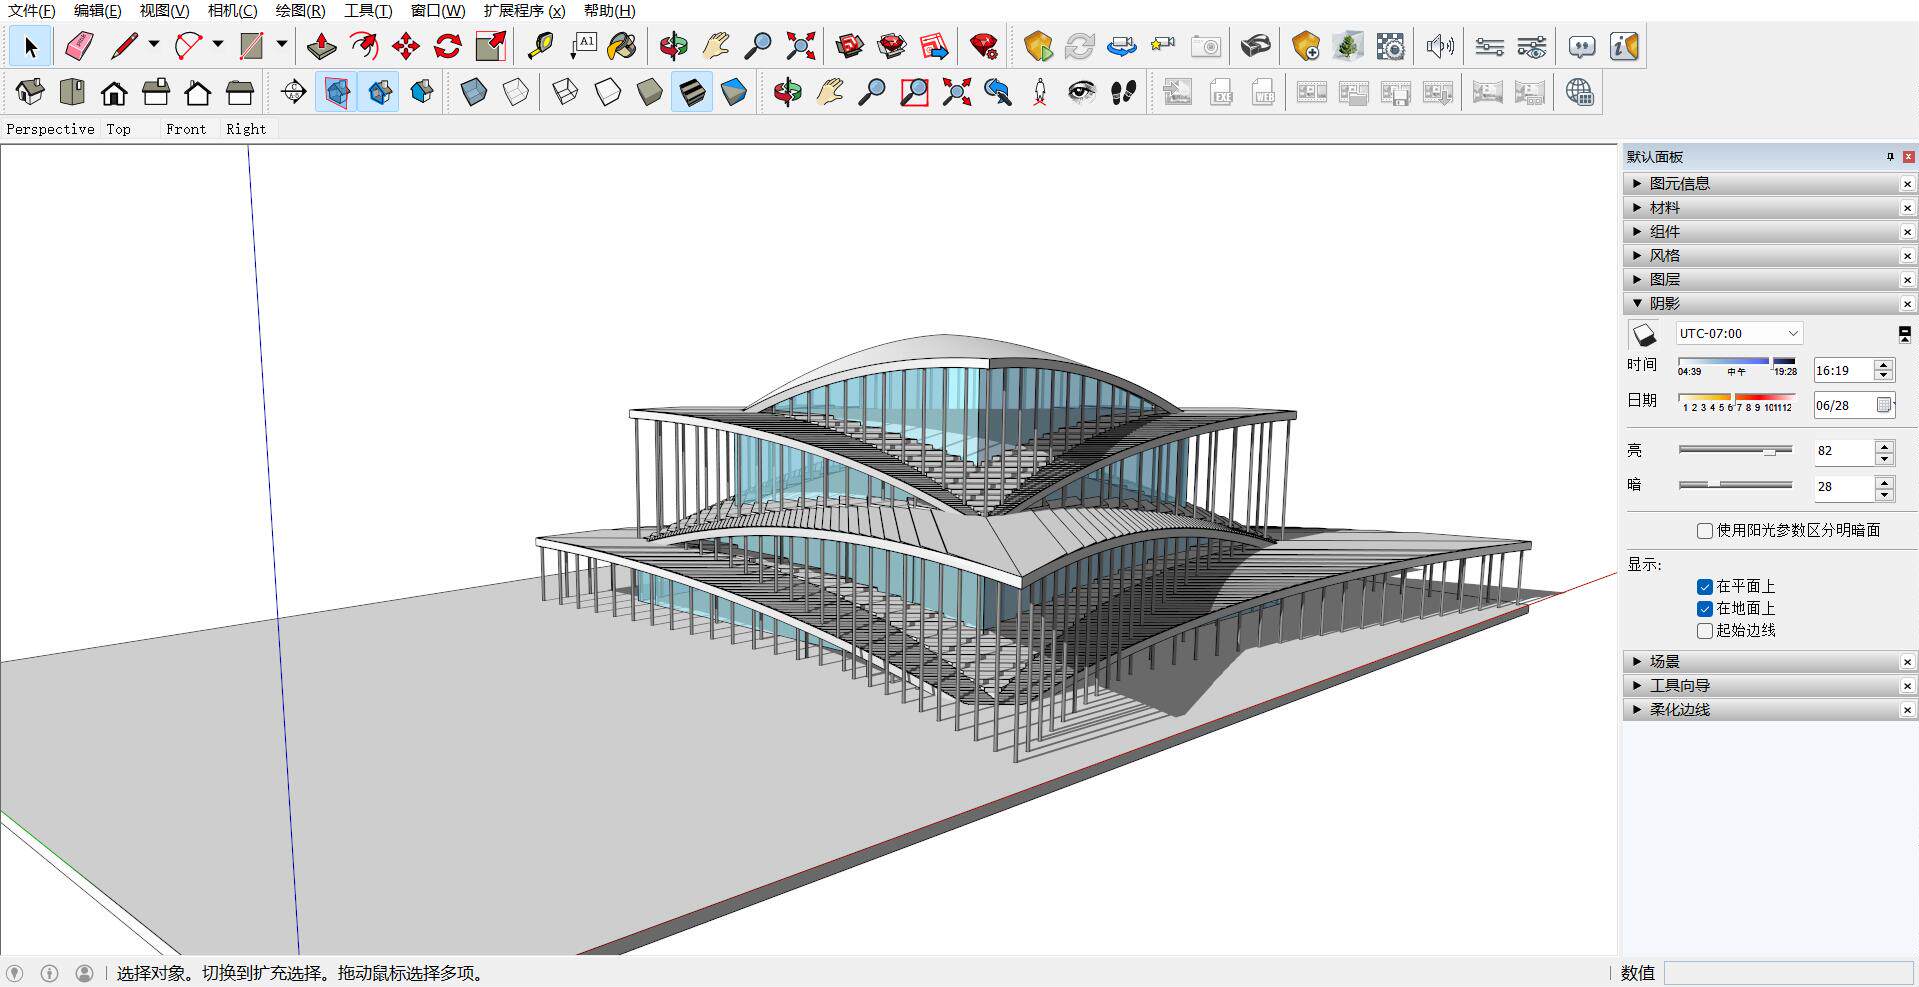Enable the 起始边线 checkbox
The width and height of the screenshot is (1919, 987).
(x=1705, y=631)
